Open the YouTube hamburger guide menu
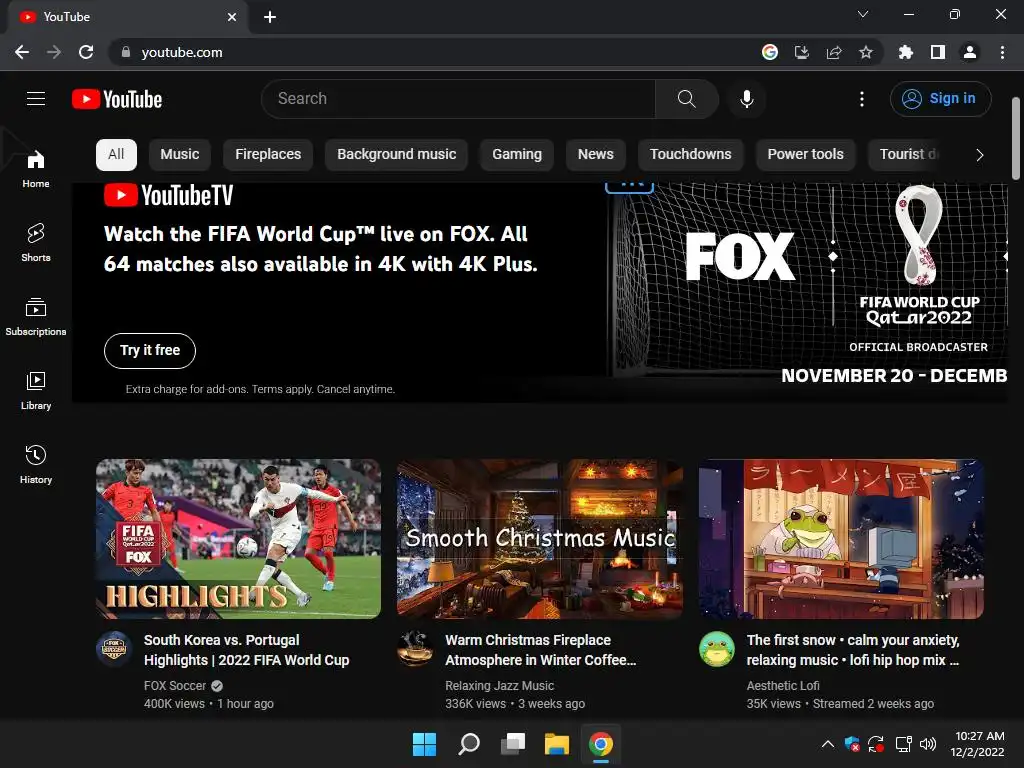The height and width of the screenshot is (768, 1024). click(36, 99)
